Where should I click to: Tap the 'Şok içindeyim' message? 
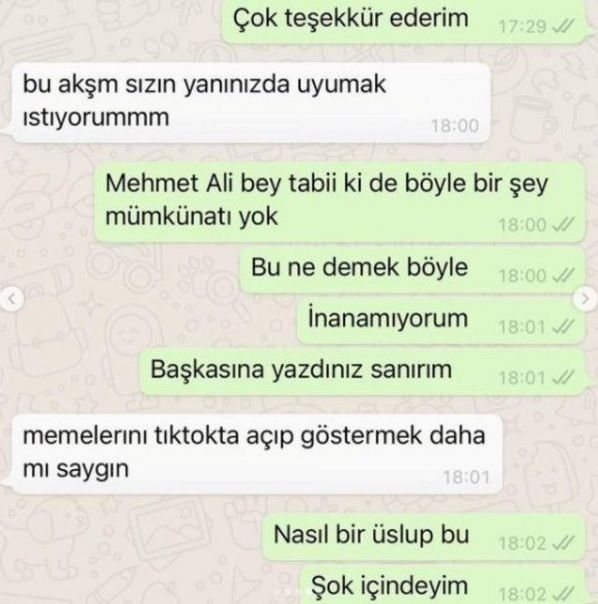point(442,585)
